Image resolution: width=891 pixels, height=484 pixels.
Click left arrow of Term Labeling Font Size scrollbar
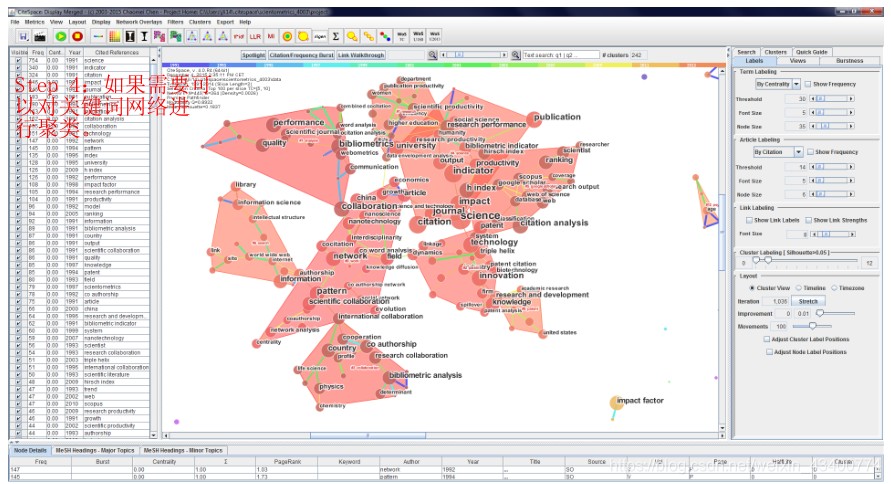tap(813, 112)
